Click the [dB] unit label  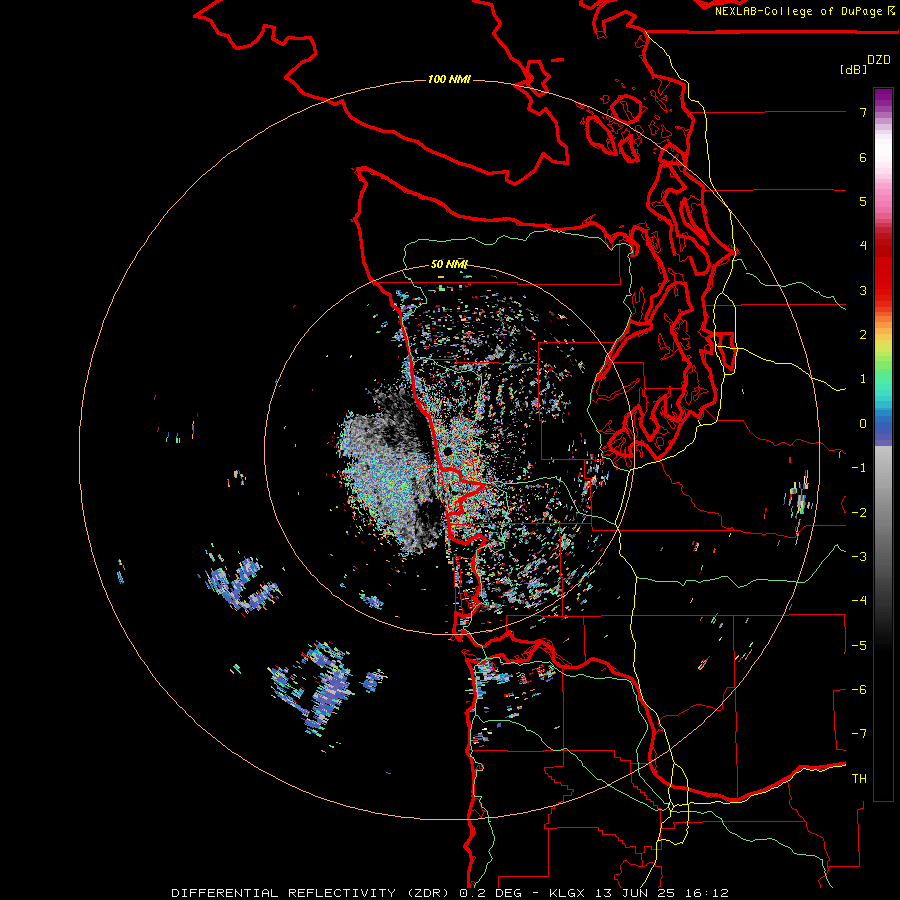coord(853,69)
